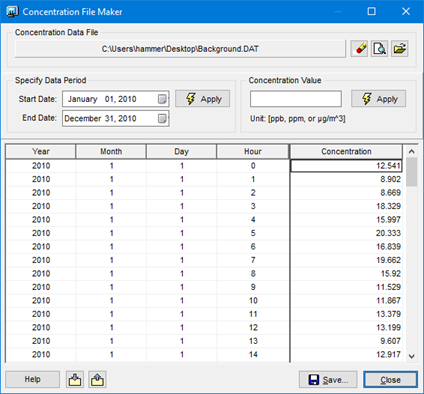Image resolution: width=424 pixels, height=394 pixels.
Task: Select the concentration cell showing 18.329
Action: coord(346,206)
